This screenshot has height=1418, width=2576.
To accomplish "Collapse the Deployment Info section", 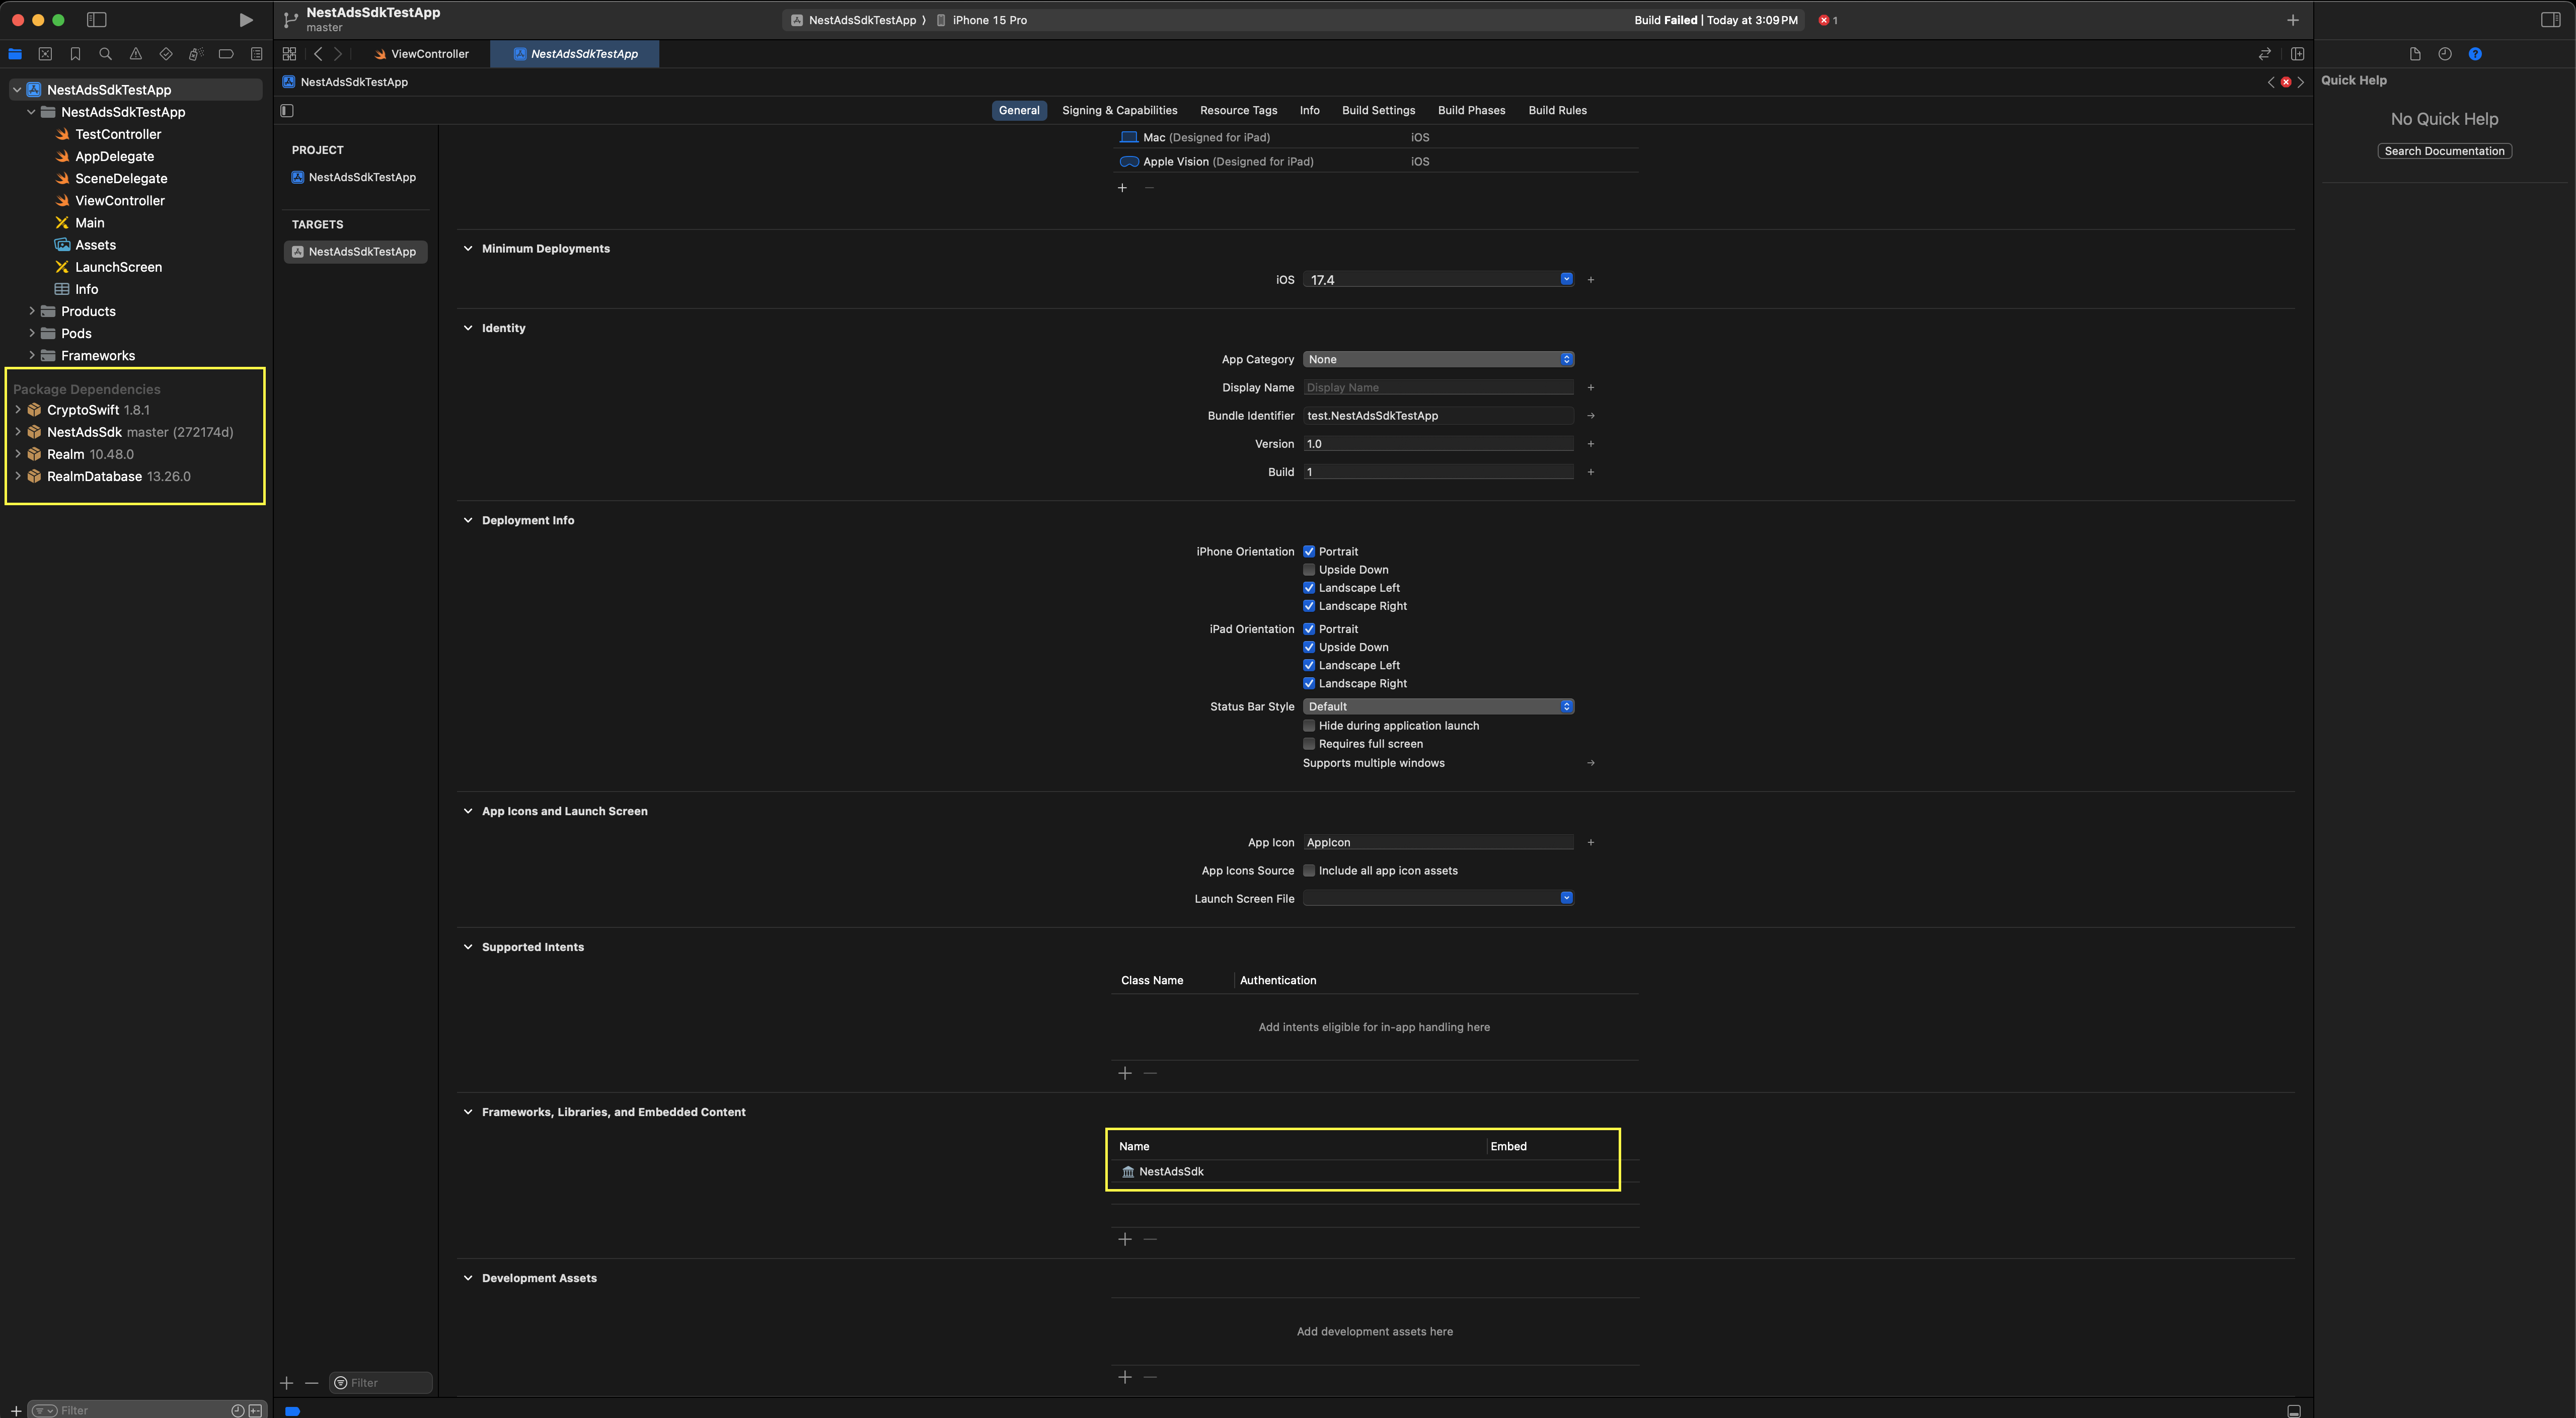I will [x=467, y=520].
